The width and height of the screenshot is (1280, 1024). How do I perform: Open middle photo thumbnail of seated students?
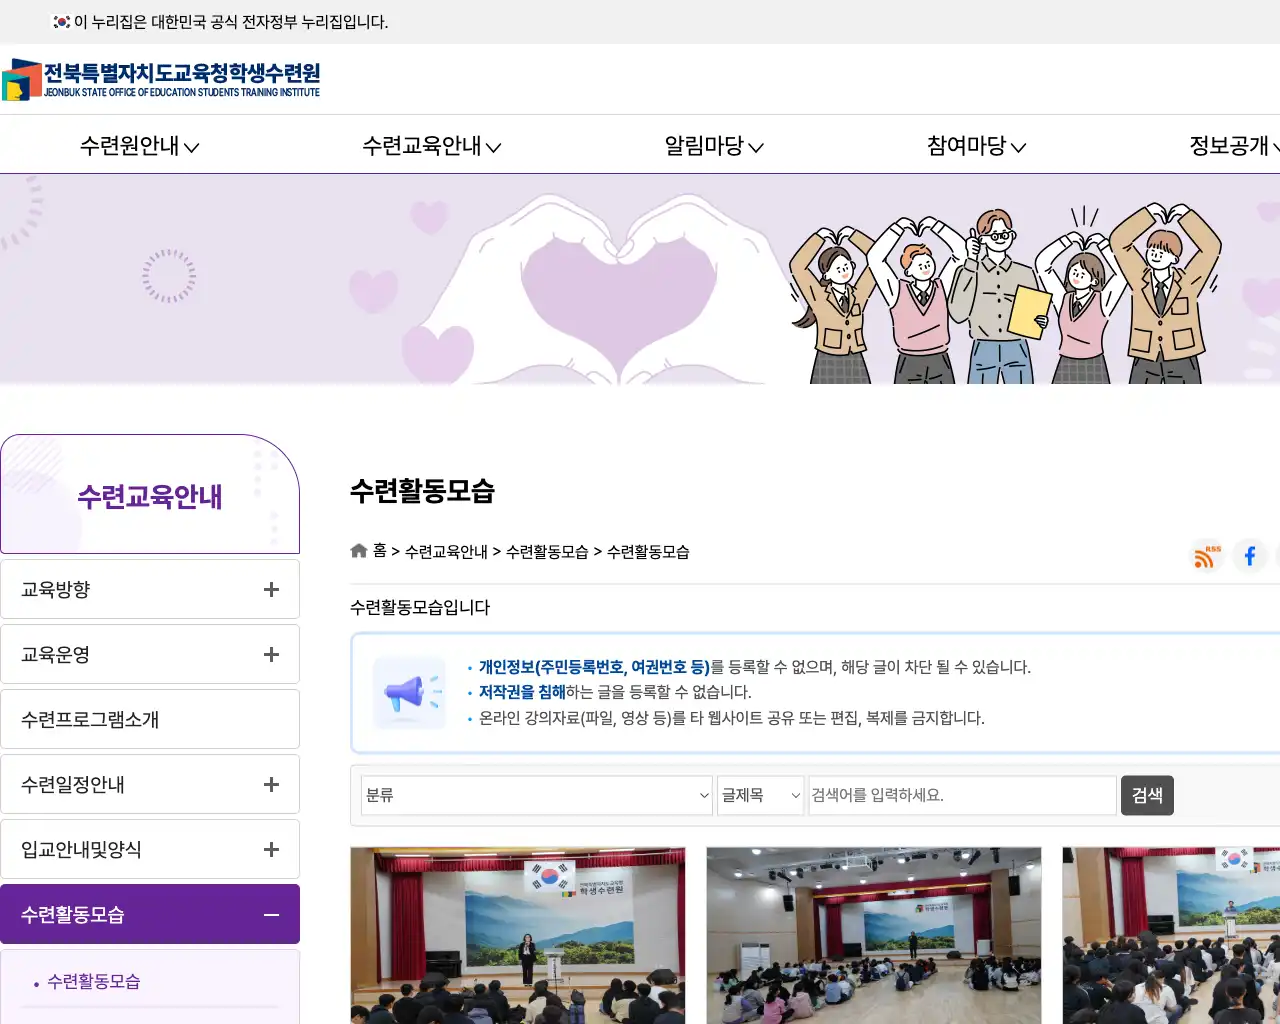pyautogui.click(x=874, y=935)
